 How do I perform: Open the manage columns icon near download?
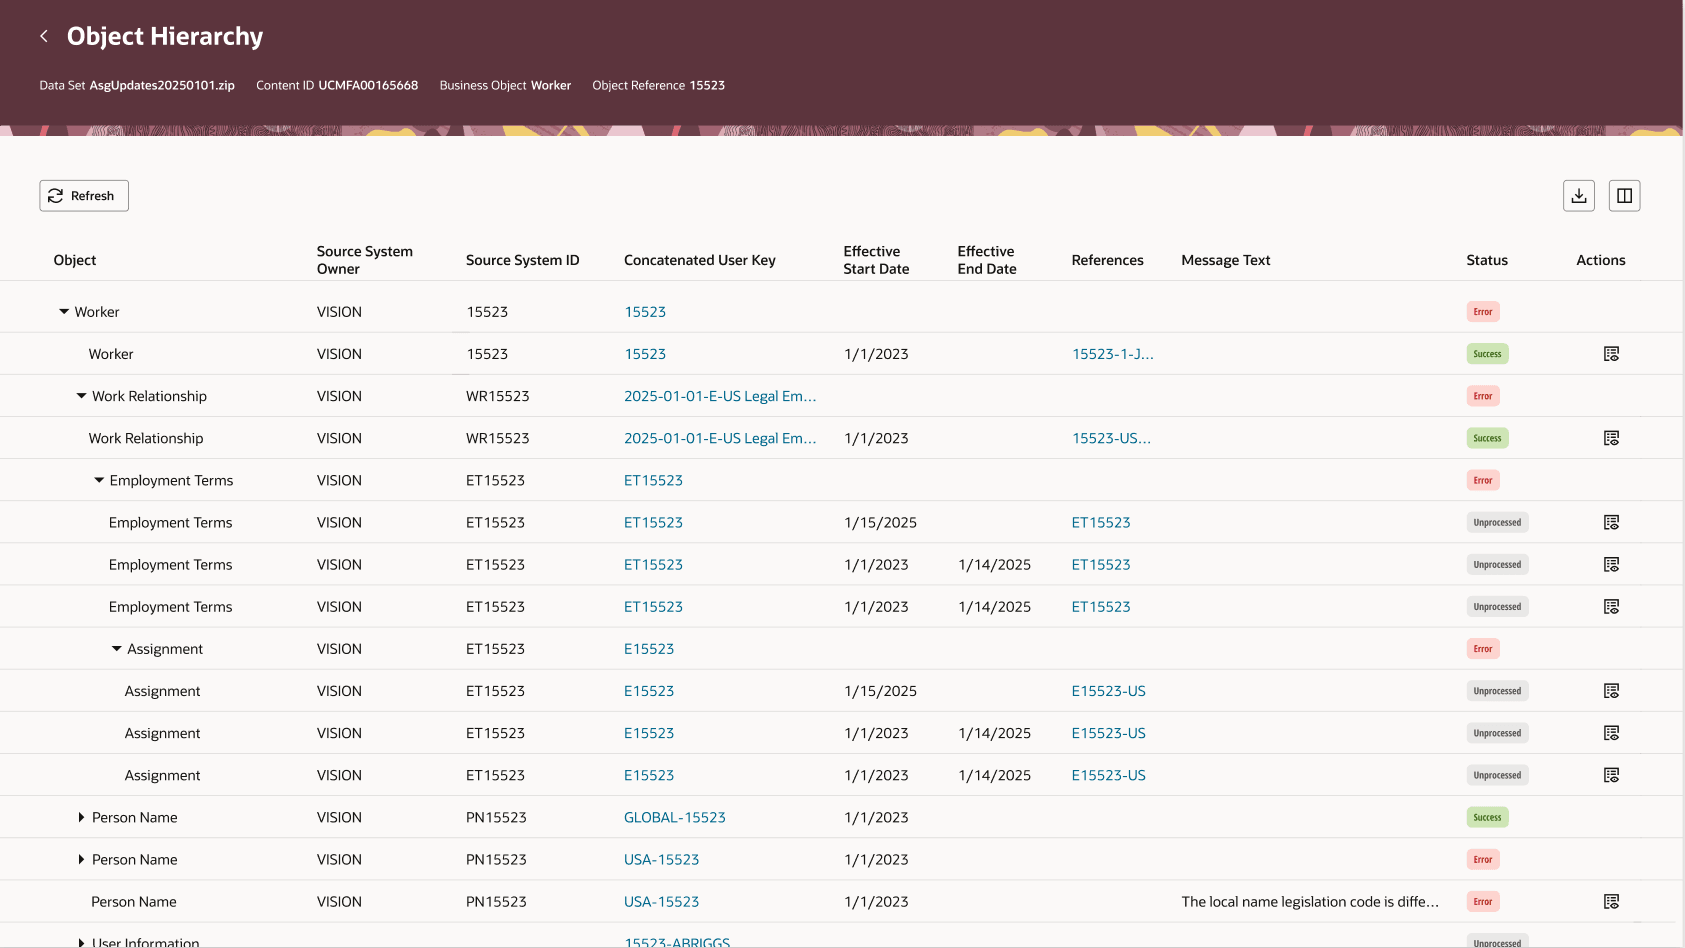[1624, 195]
